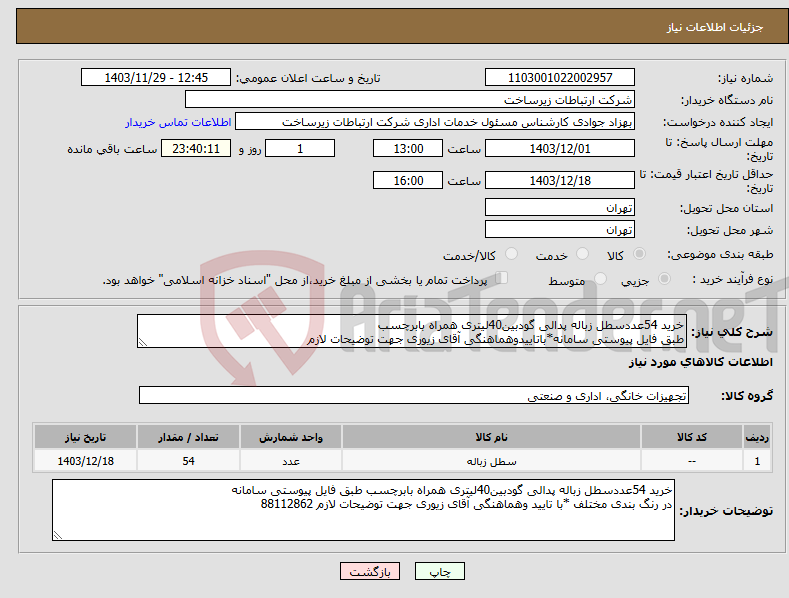
Task: Click the توضیحات خریدار notes textarea
Action: tap(363, 510)
